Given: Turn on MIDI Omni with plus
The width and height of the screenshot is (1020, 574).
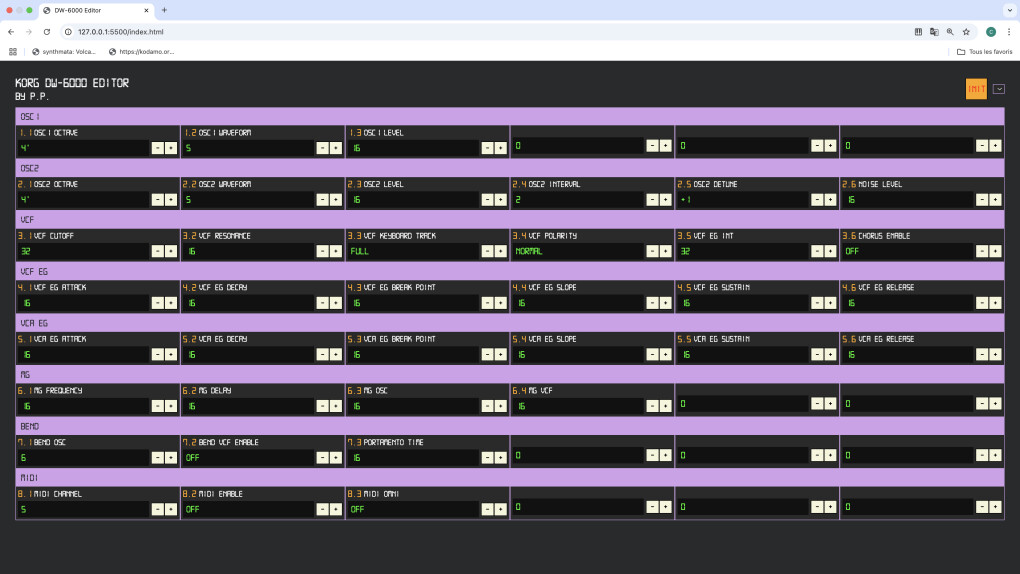Looking at the screenshot, I should tap(501, 509).
